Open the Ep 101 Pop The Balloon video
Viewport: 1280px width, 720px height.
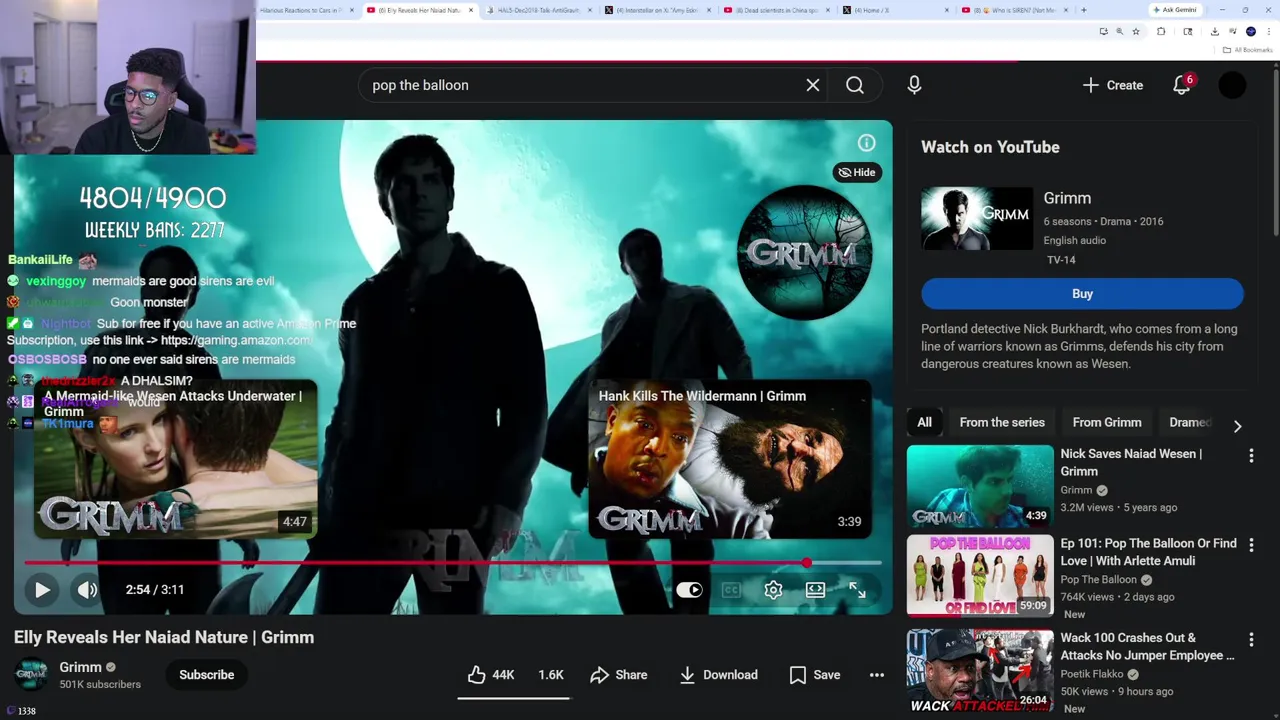980,575
